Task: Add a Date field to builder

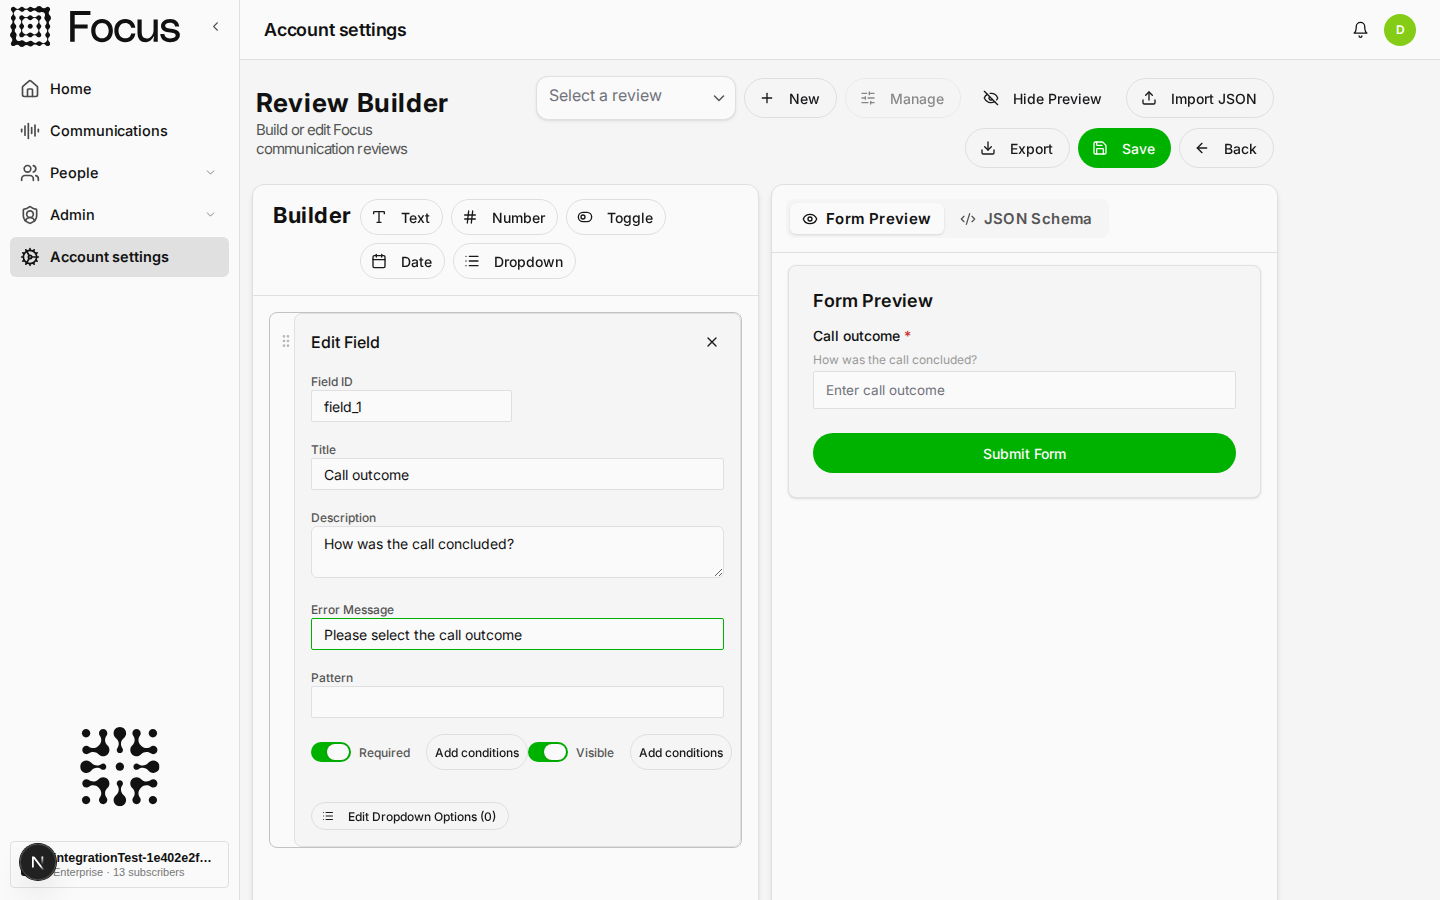Action: point(402,262)
